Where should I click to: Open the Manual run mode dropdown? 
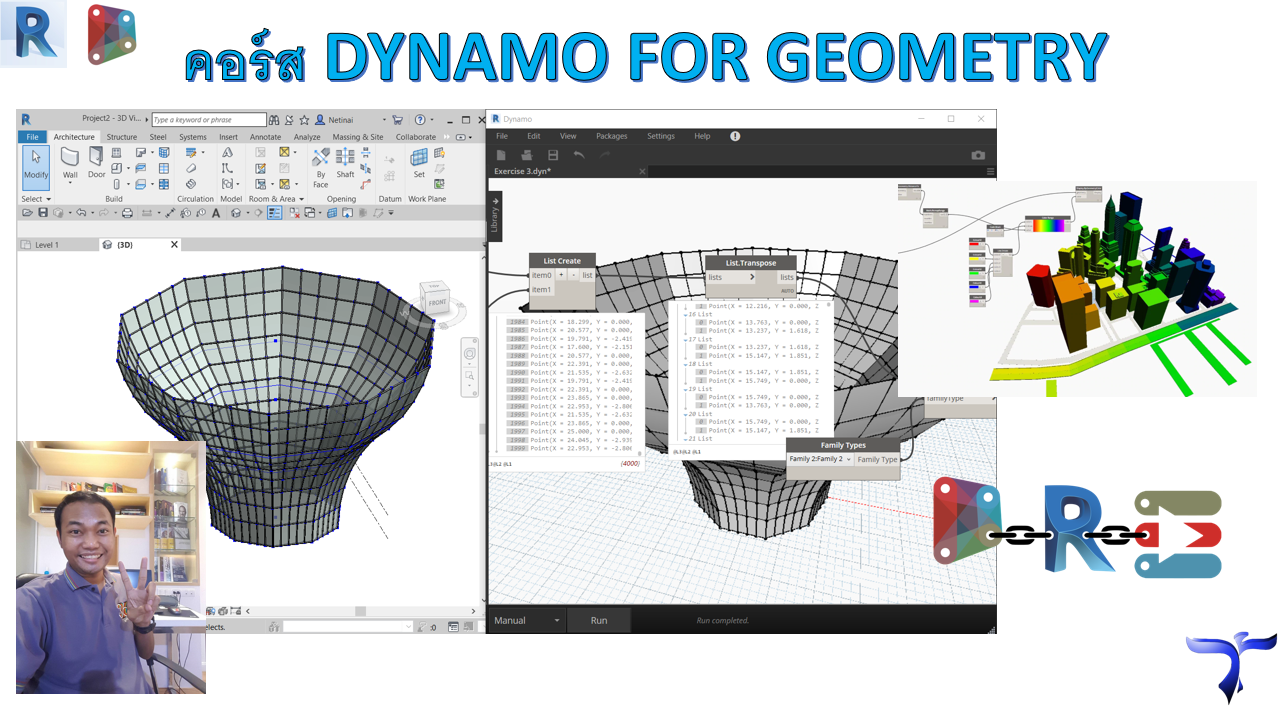click(526, 621)
